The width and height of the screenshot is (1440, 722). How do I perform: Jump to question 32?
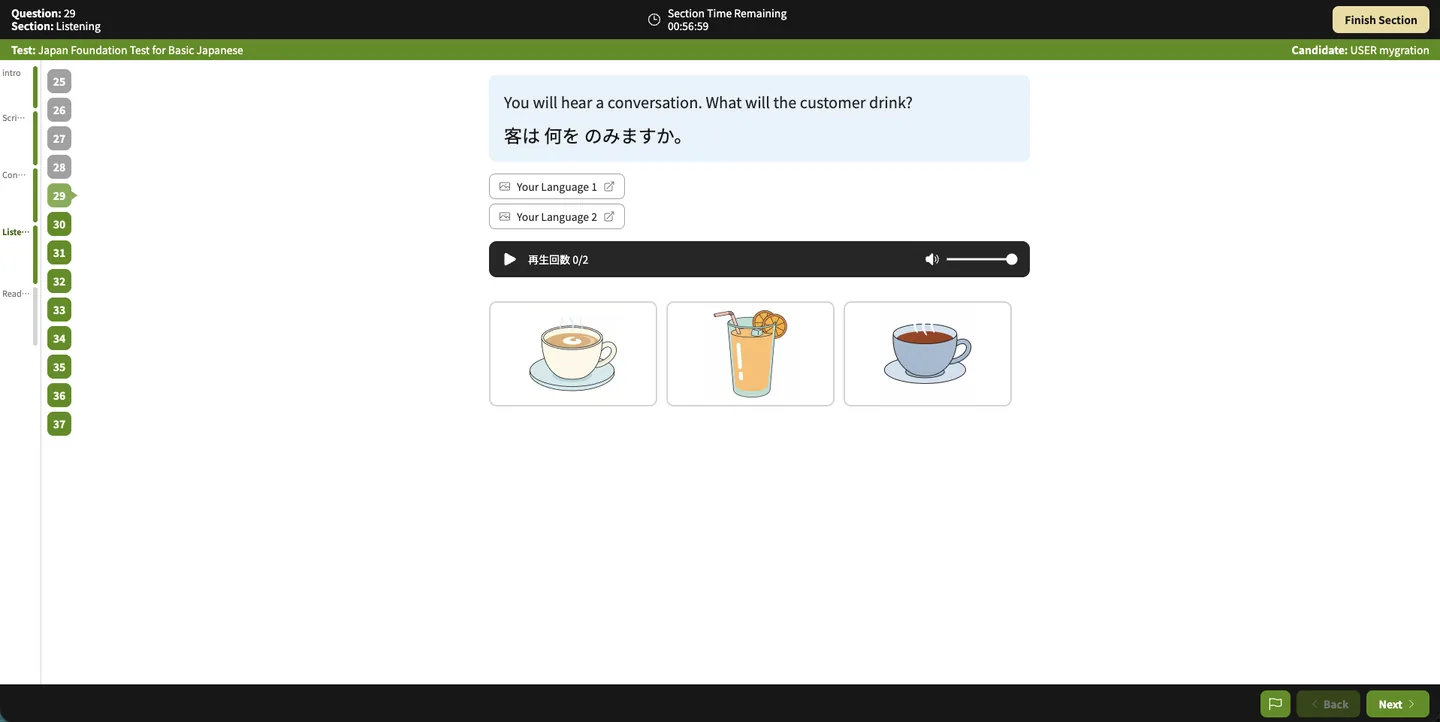tap(59, 281)
